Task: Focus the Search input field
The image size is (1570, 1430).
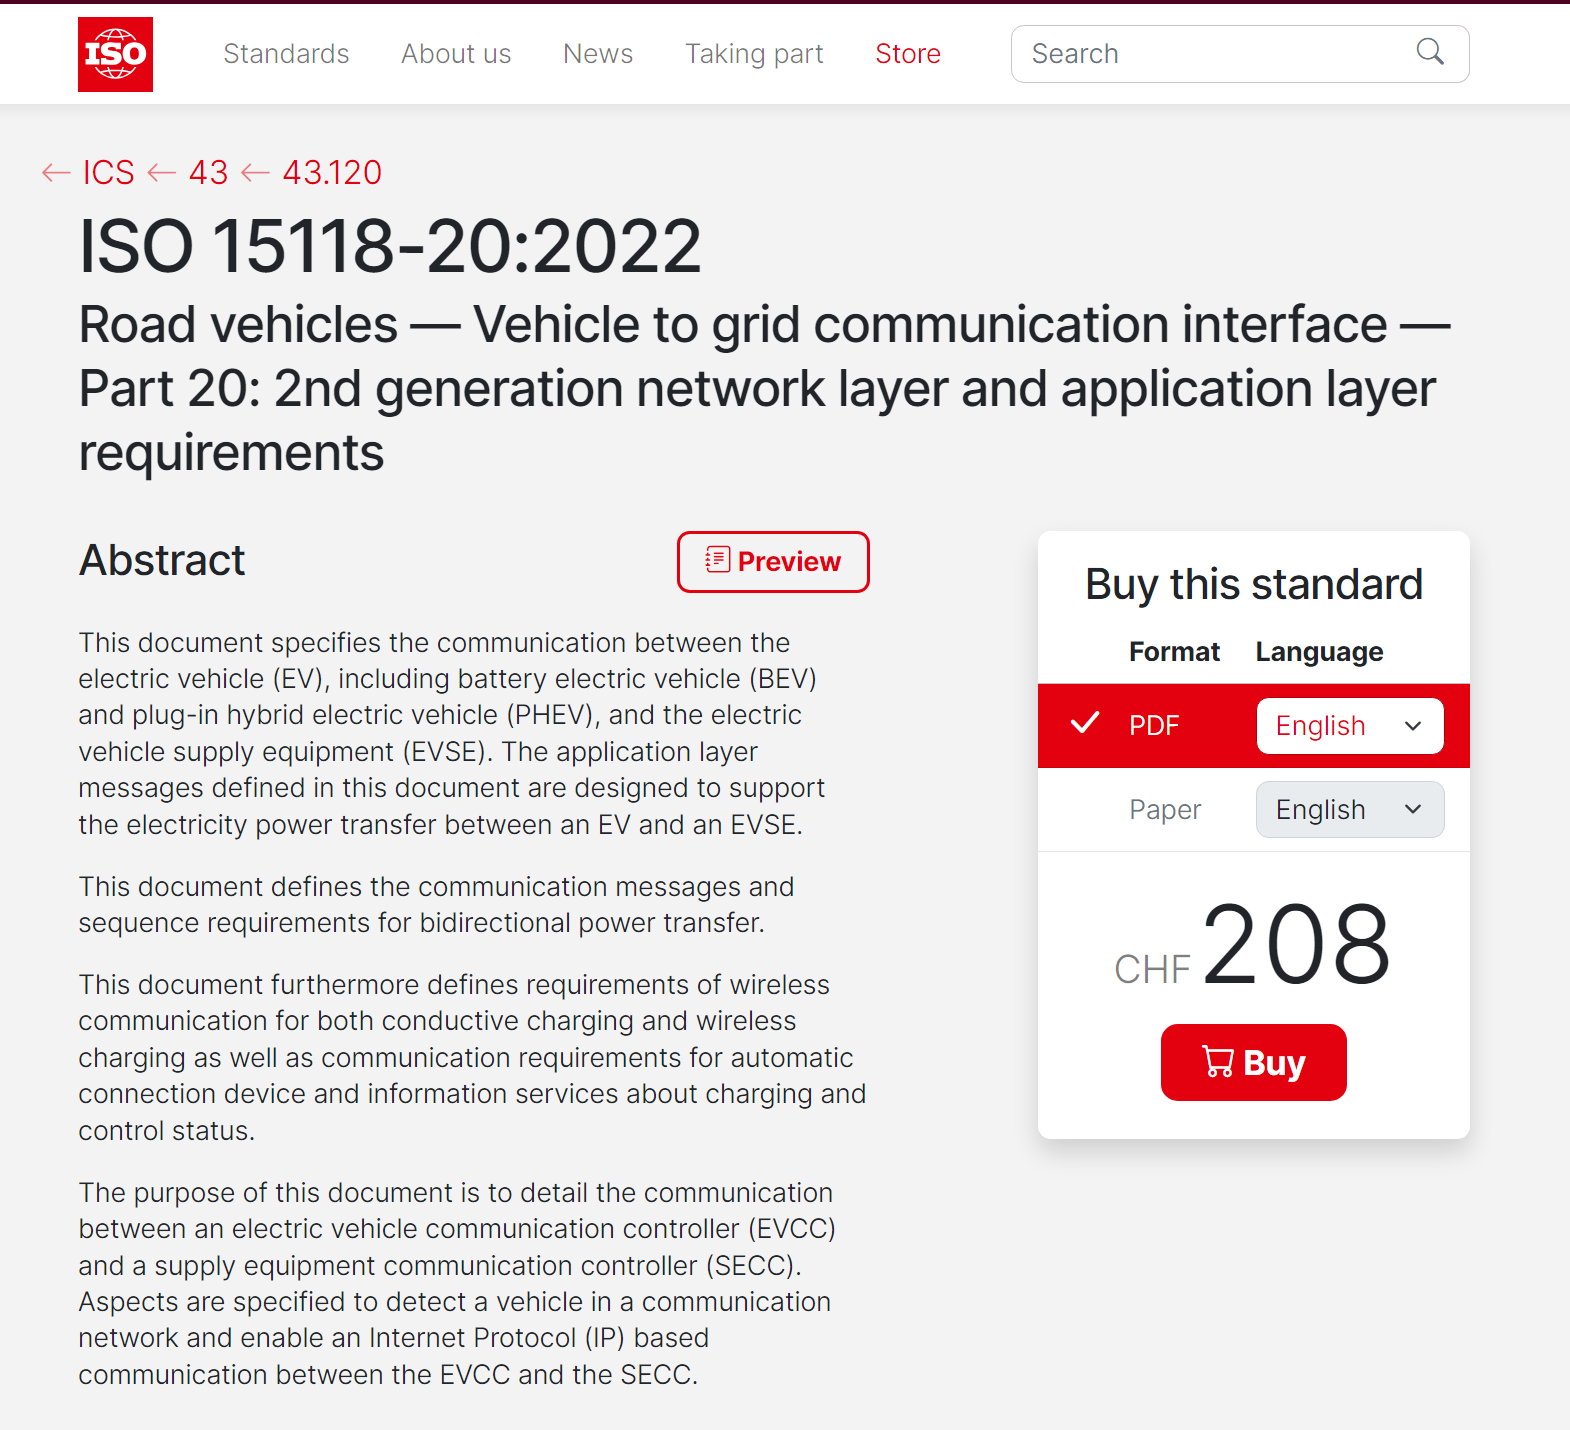Action: pos(1240,54)
